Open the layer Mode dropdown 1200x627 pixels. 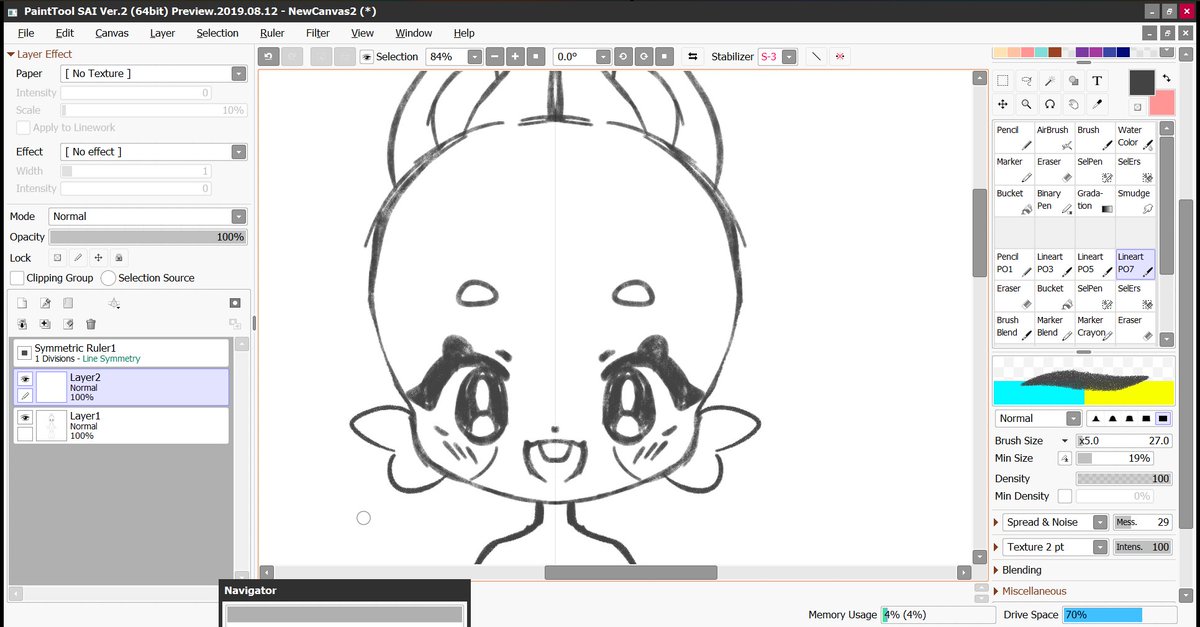pos(238,216)
